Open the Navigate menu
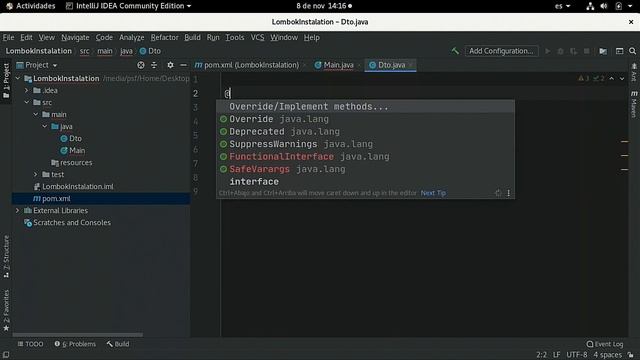 tap(75, 38)
